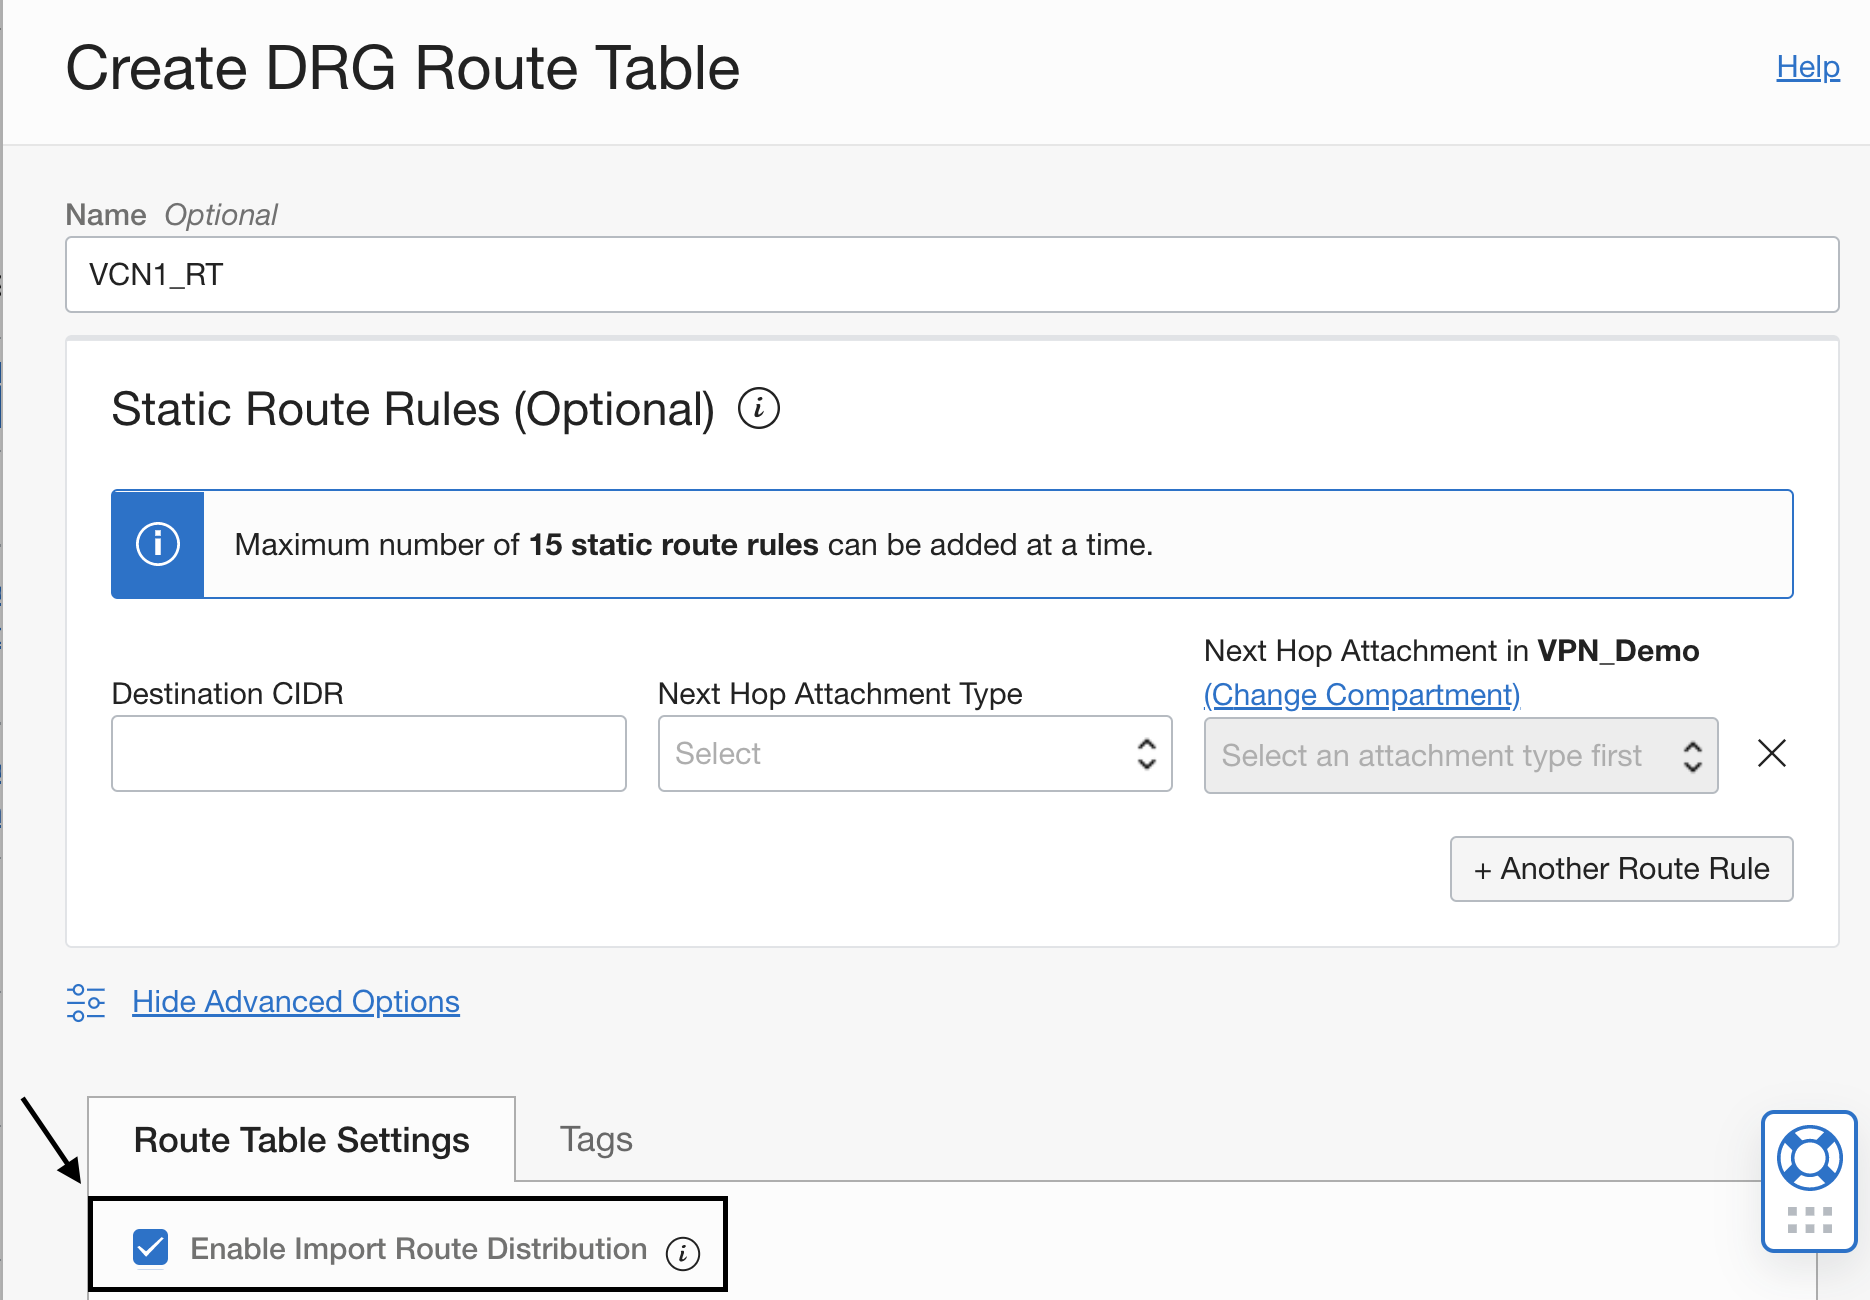
Task: Click the support widget drag-handle dots
Action: 1809,1220
